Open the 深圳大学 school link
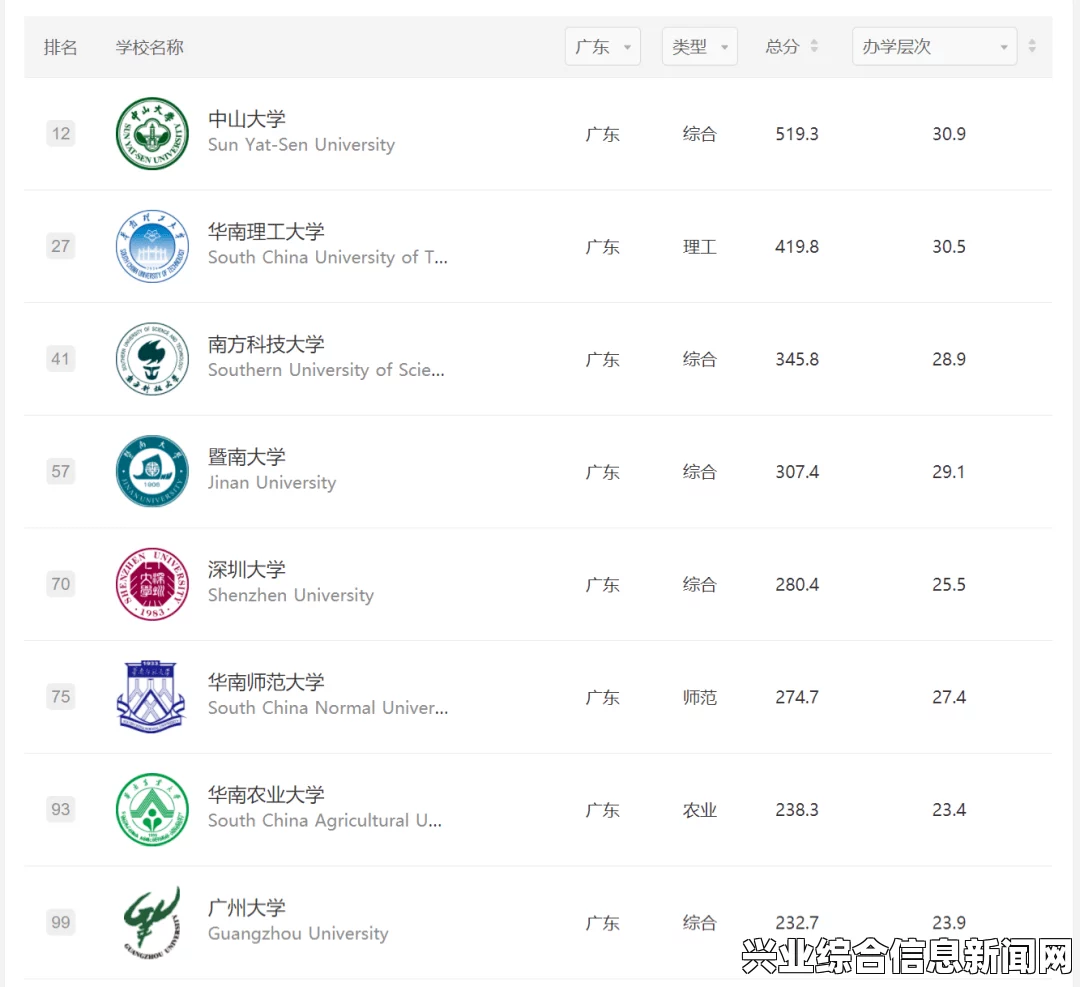The image size is (1080, 987). tap(247, 570)
